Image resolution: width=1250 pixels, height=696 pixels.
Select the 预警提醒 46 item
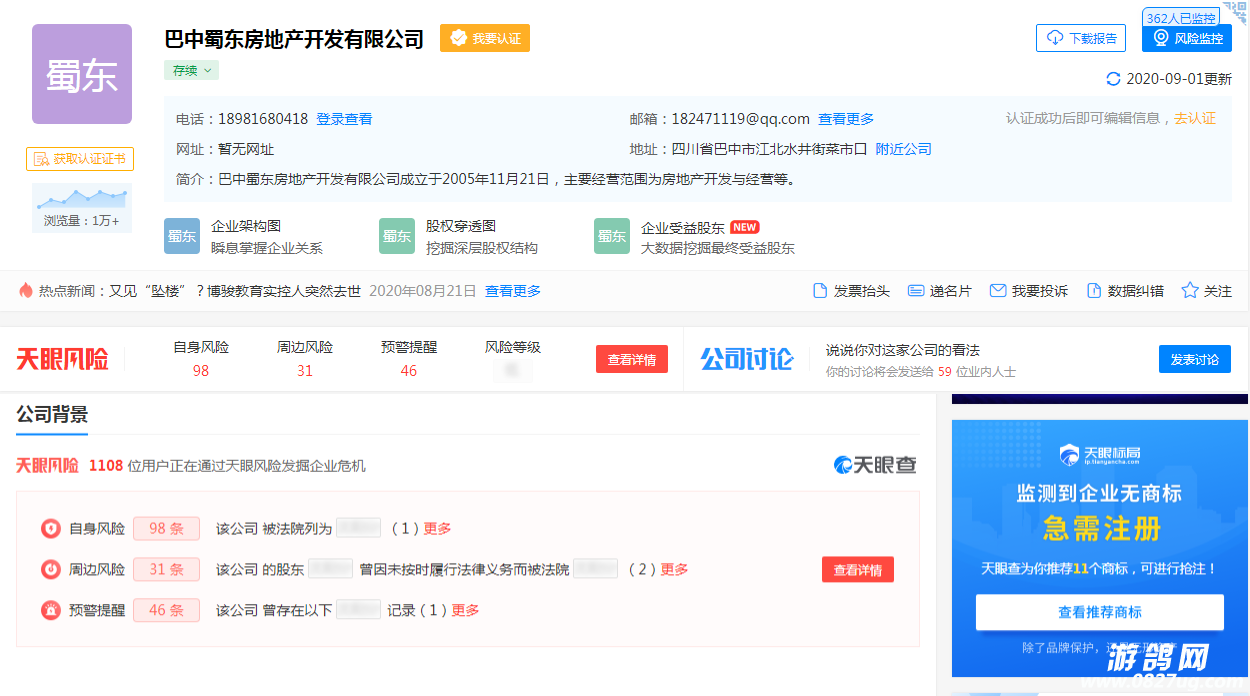click(409, 359)
